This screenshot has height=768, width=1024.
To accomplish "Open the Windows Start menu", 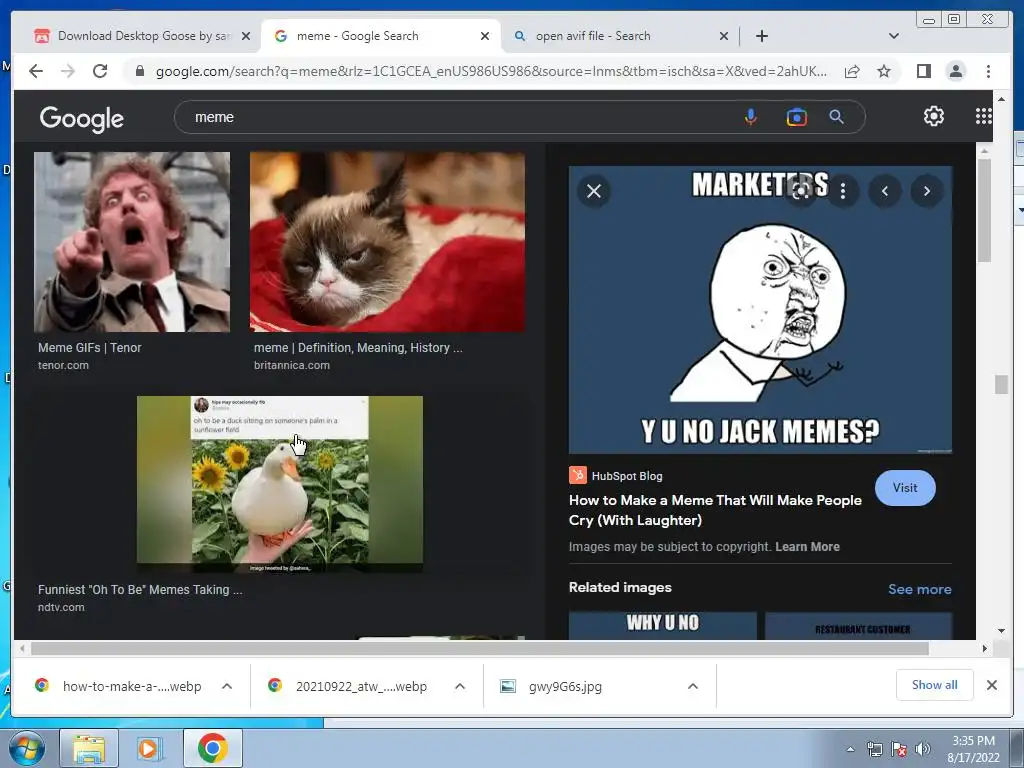I will [27, 748].
